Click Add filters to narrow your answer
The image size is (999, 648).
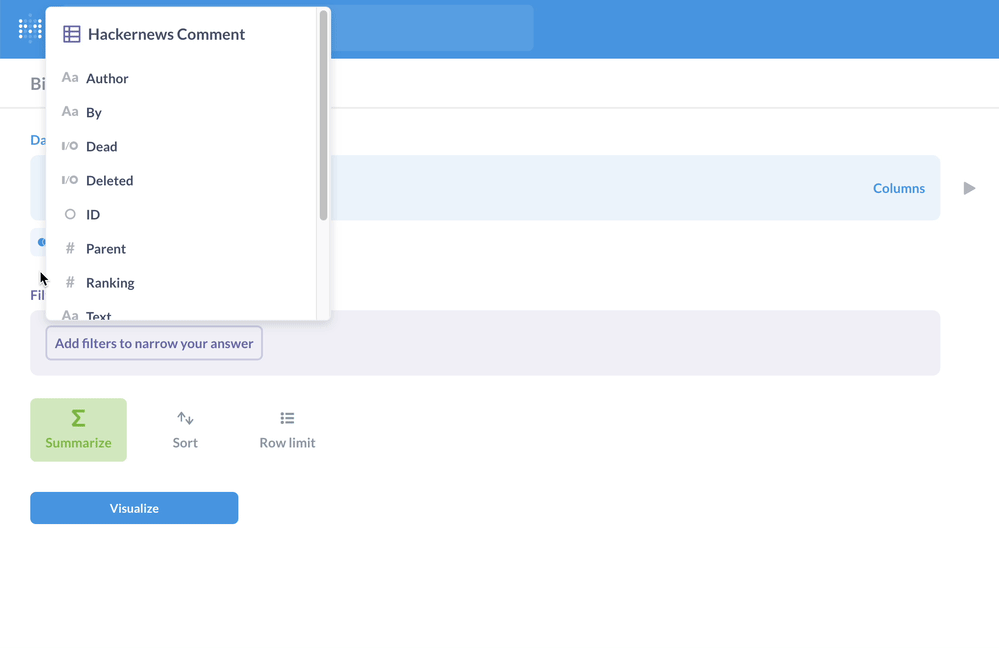click(153, 343)
